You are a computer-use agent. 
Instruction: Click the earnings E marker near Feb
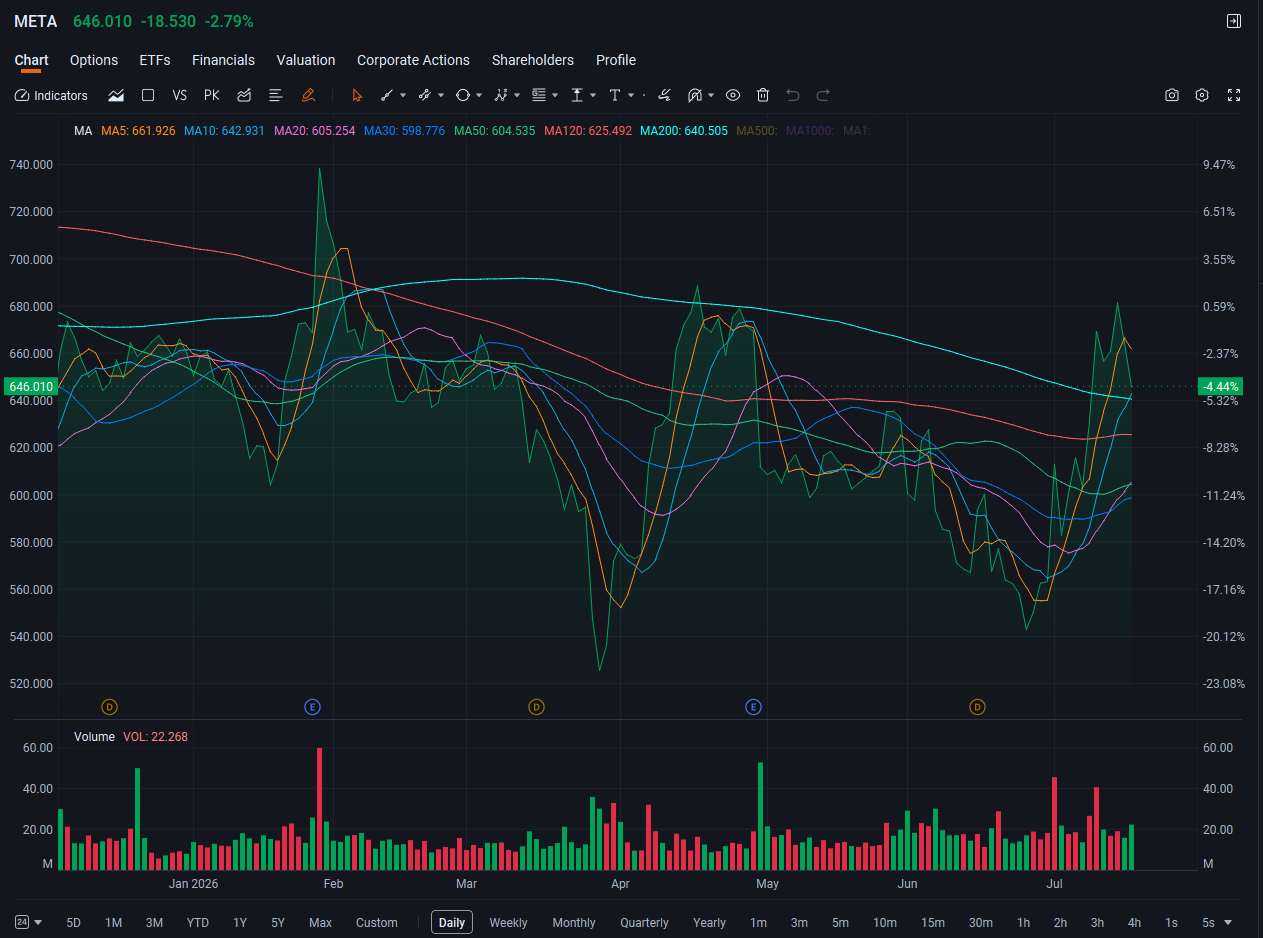pos(313,707)
